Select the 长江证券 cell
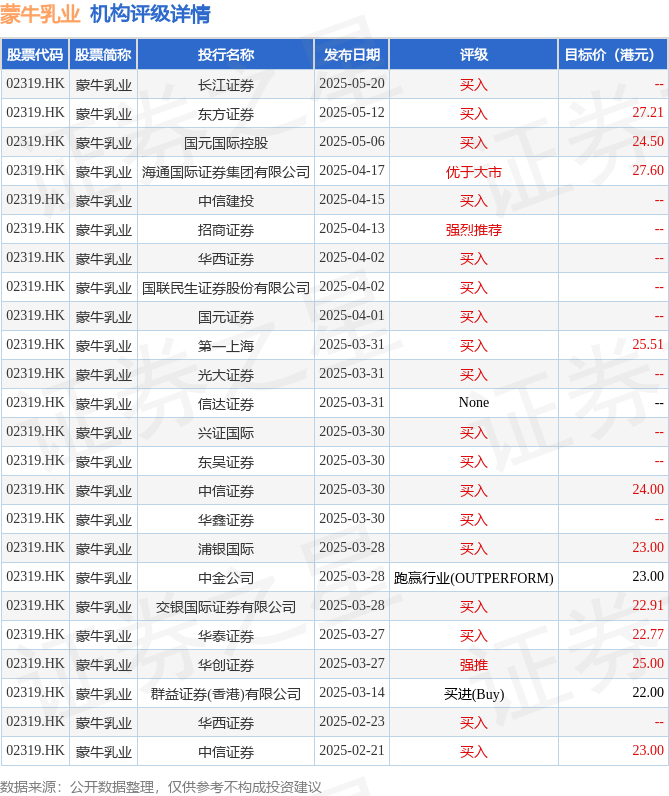 click(226, 84)
